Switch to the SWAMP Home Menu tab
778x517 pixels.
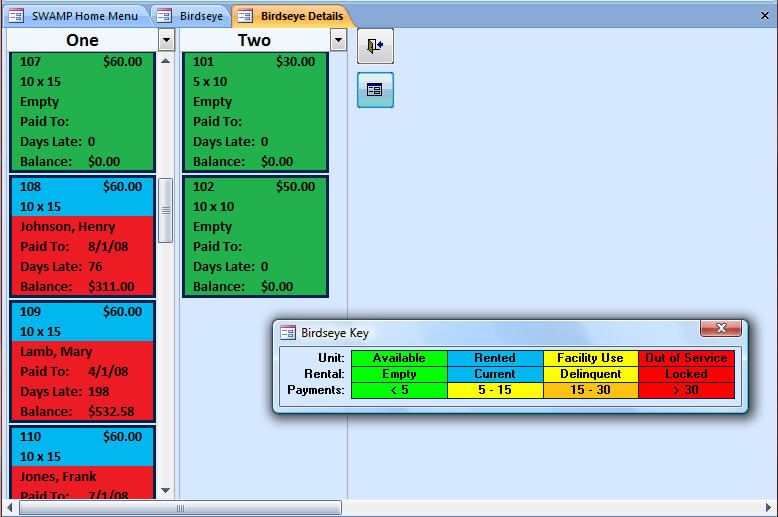point(76,16)
